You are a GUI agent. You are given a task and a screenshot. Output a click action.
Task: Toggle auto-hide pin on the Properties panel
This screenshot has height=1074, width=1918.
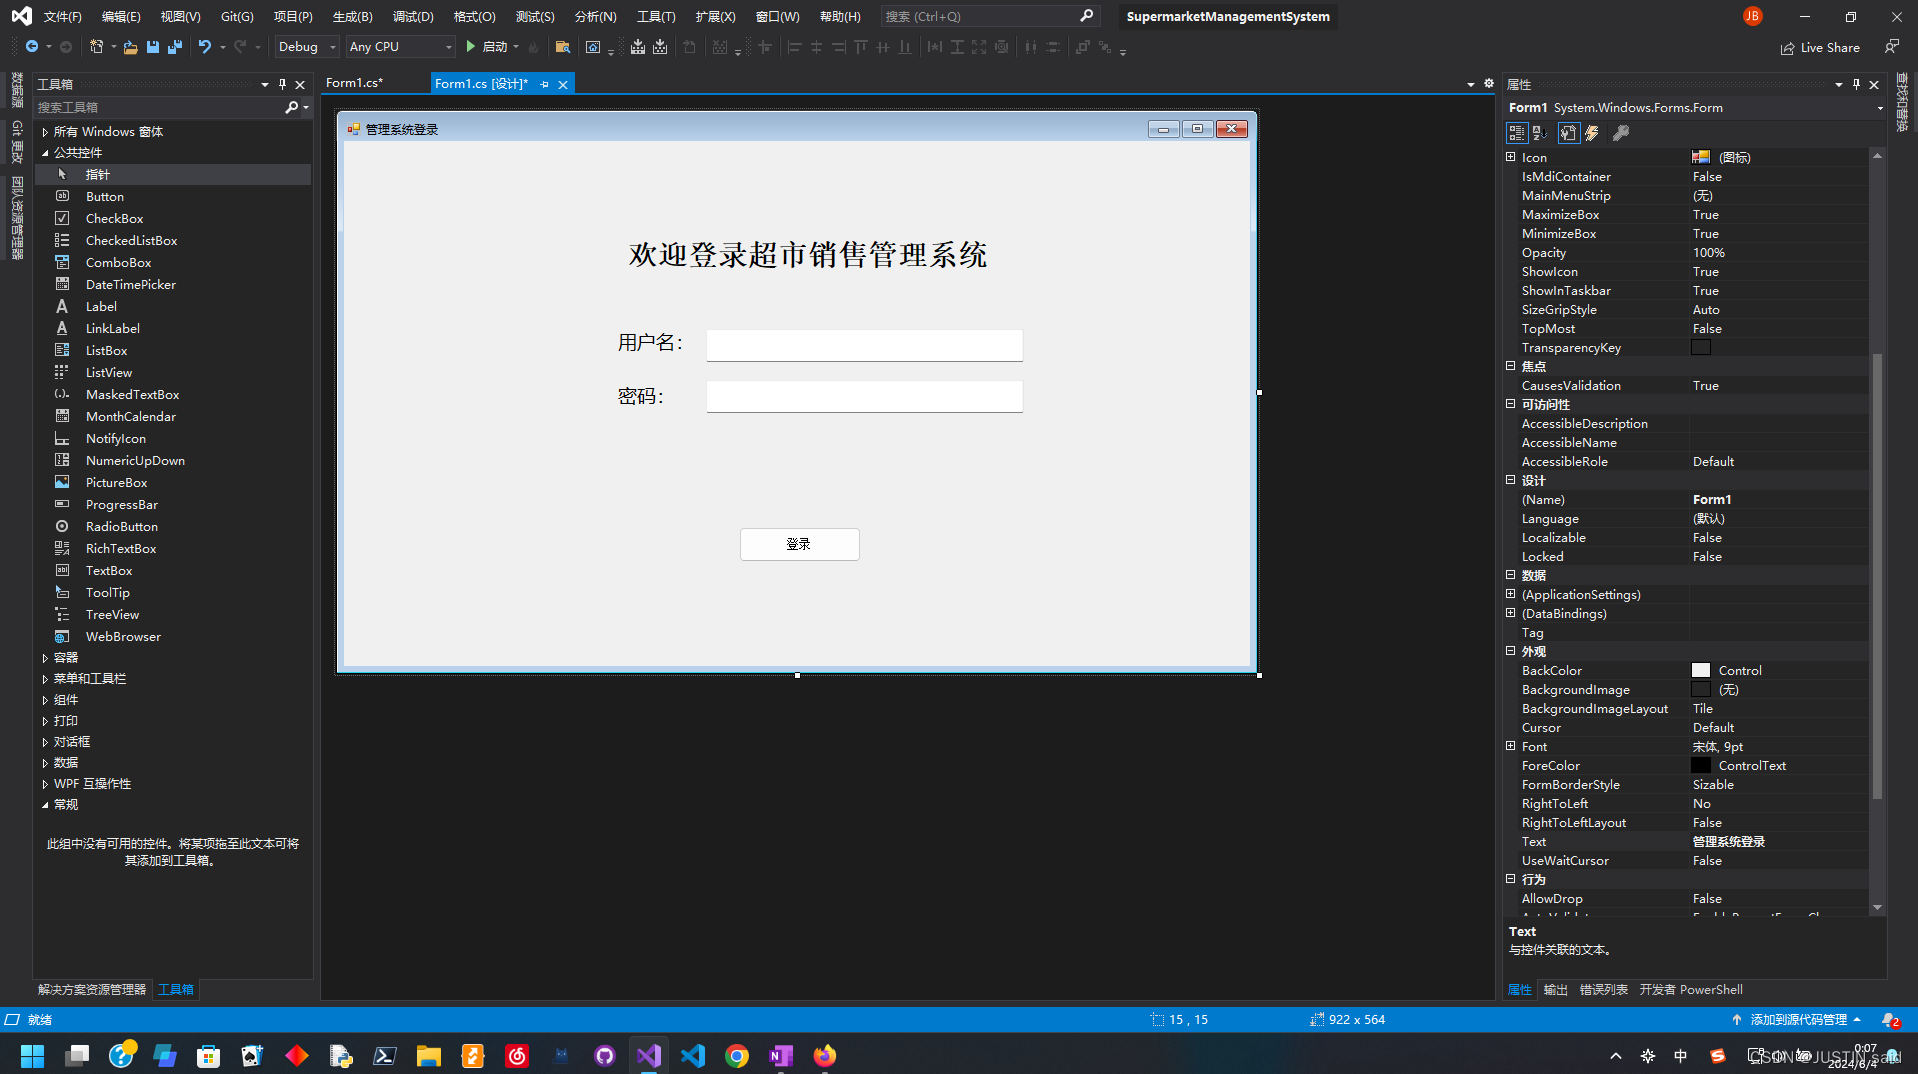[x=1856, y=84]
